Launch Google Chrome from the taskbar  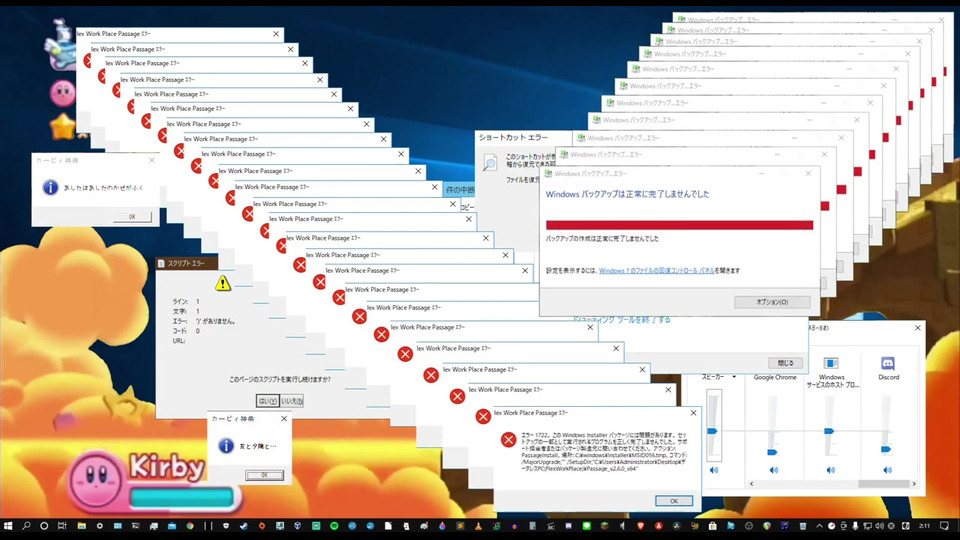pos(190,526)
